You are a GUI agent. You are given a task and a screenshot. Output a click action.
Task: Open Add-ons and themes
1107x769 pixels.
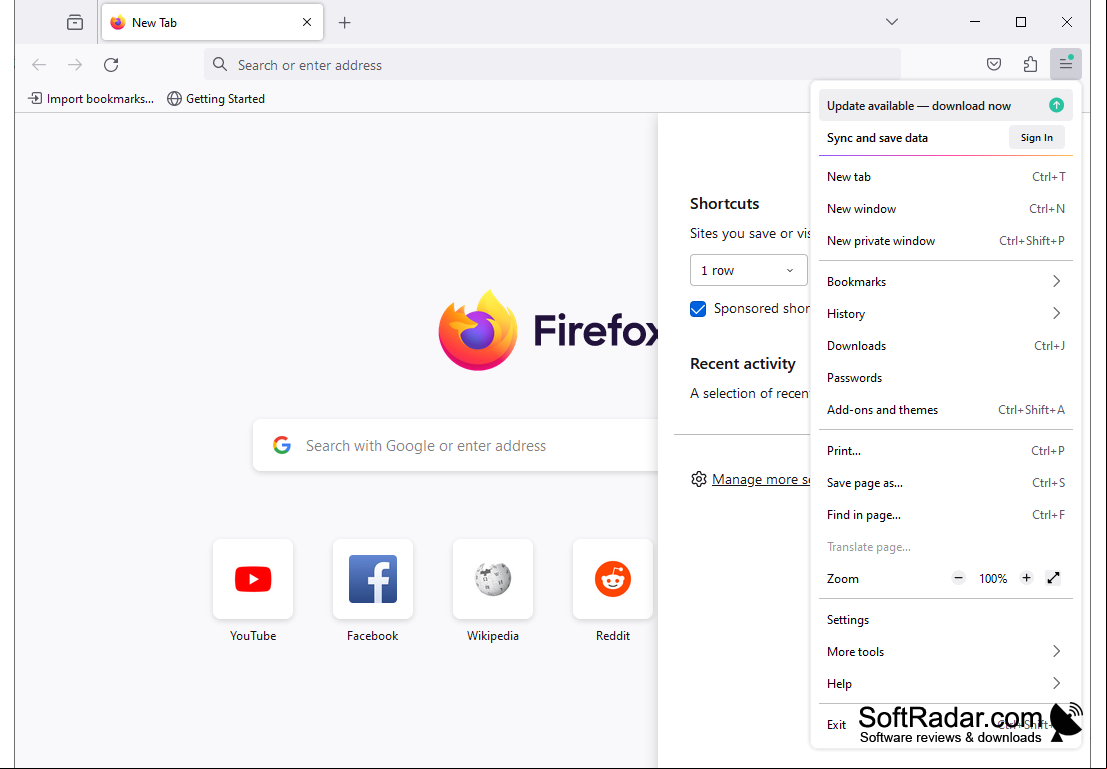(945, 410)
